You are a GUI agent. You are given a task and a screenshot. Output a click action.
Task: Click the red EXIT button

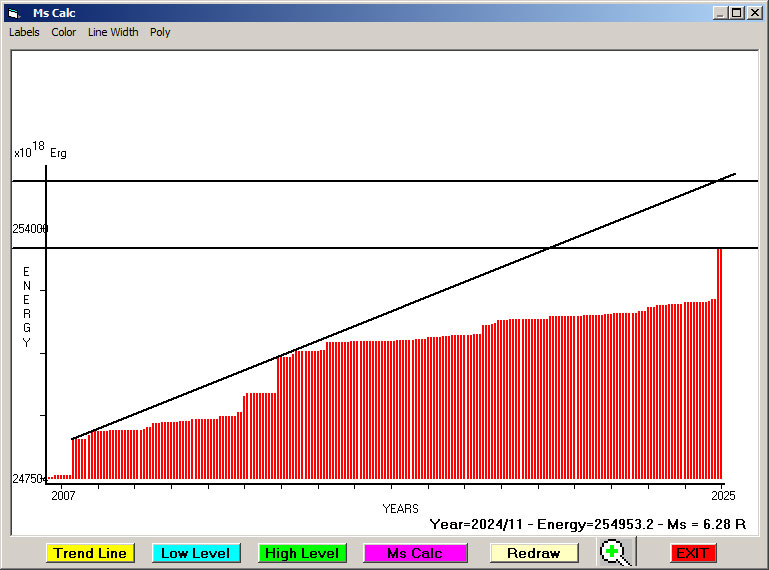coord(692,553)
